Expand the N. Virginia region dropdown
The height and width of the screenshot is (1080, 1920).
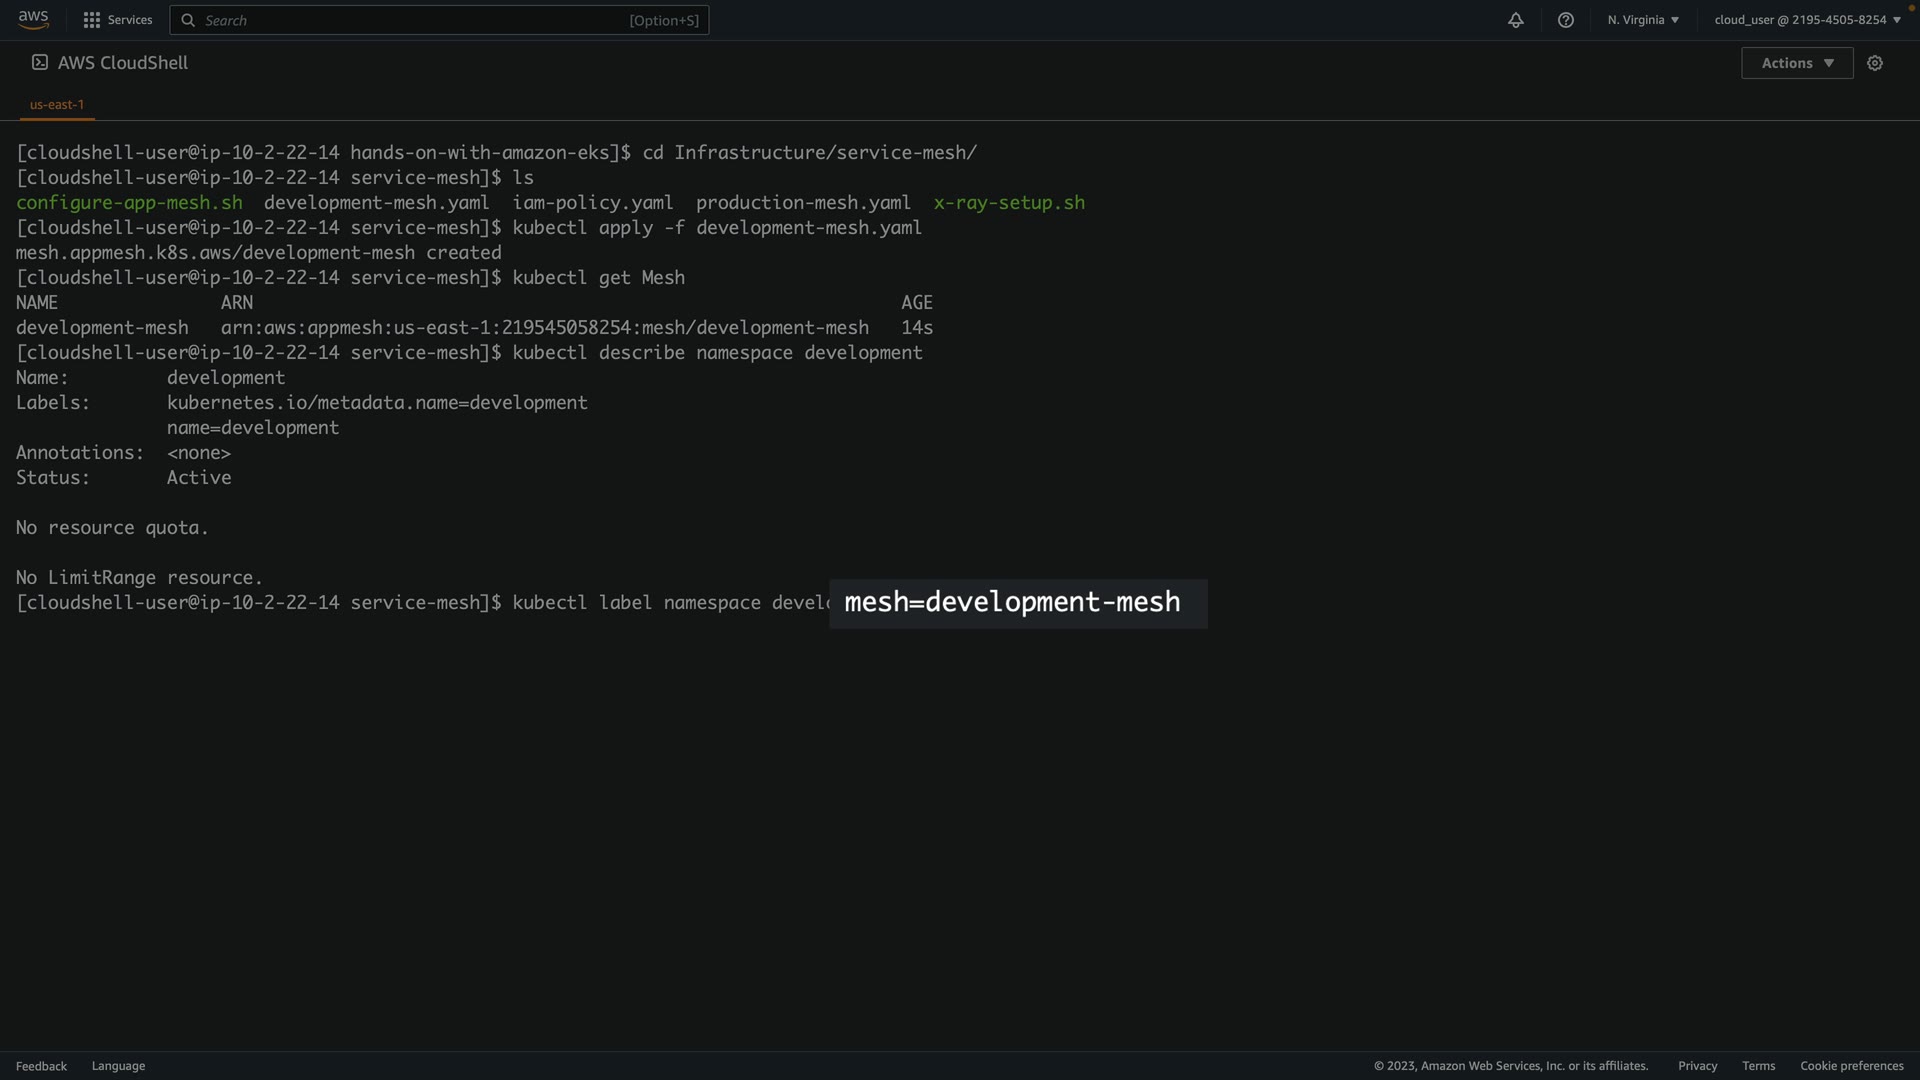click(1643, 20)
